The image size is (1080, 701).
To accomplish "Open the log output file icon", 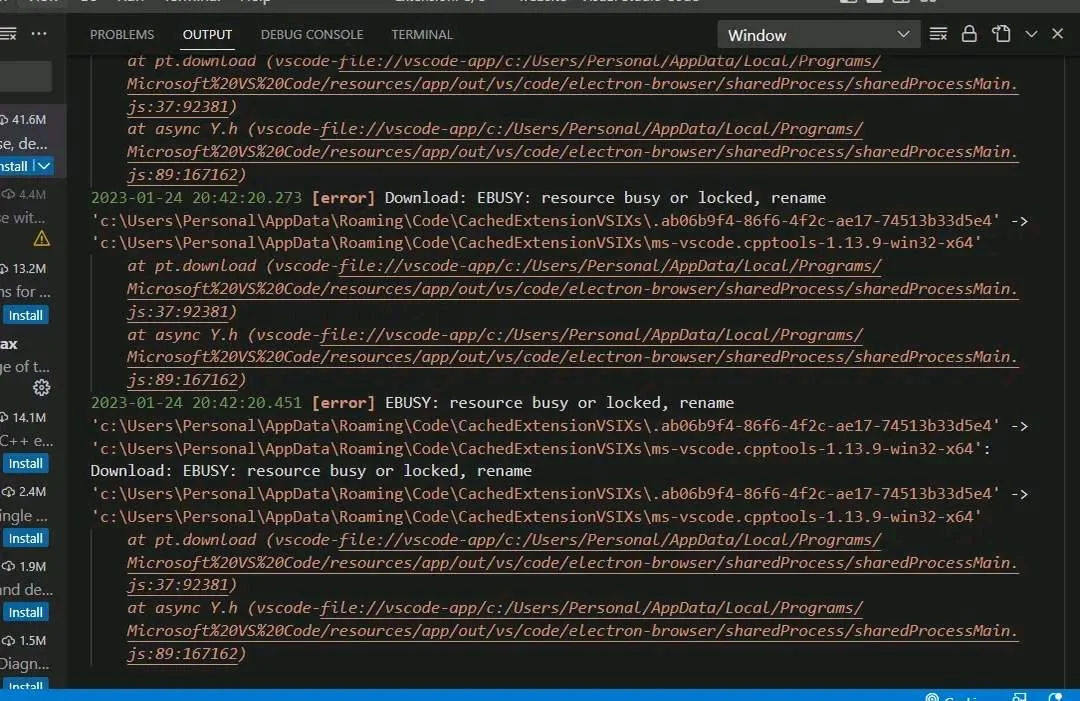I will (x=1001, y=34).
